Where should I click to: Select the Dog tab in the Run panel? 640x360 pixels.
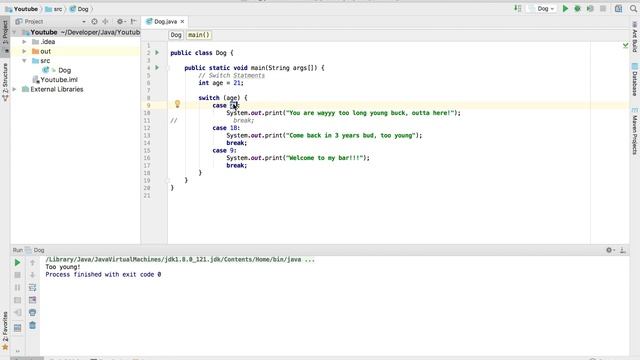[35, 250]
